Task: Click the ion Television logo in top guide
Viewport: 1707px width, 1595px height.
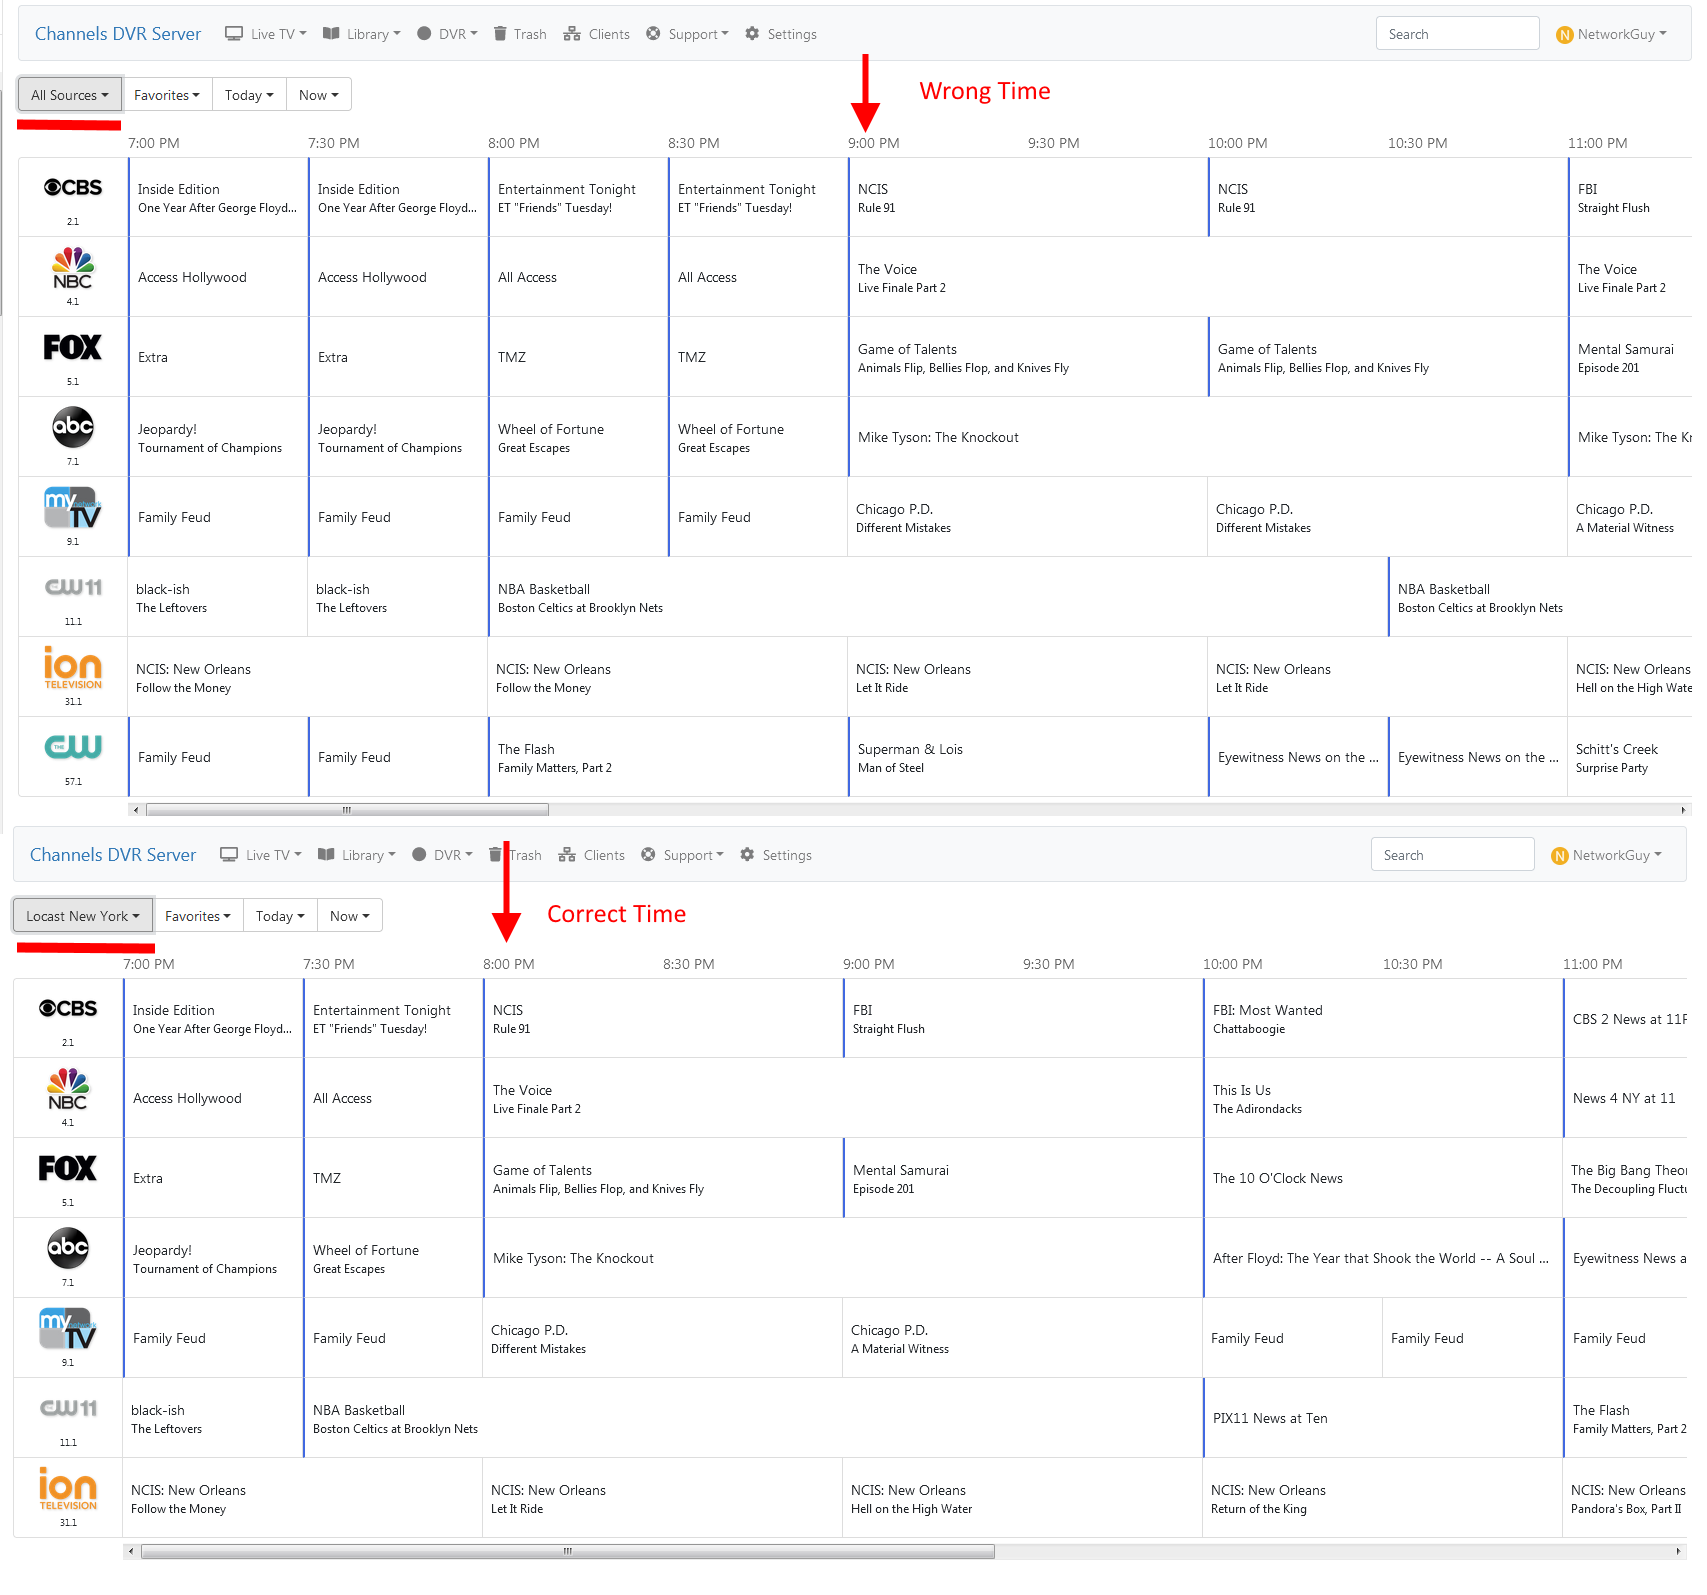Action: pyautogui.click(x=72, y=667)
